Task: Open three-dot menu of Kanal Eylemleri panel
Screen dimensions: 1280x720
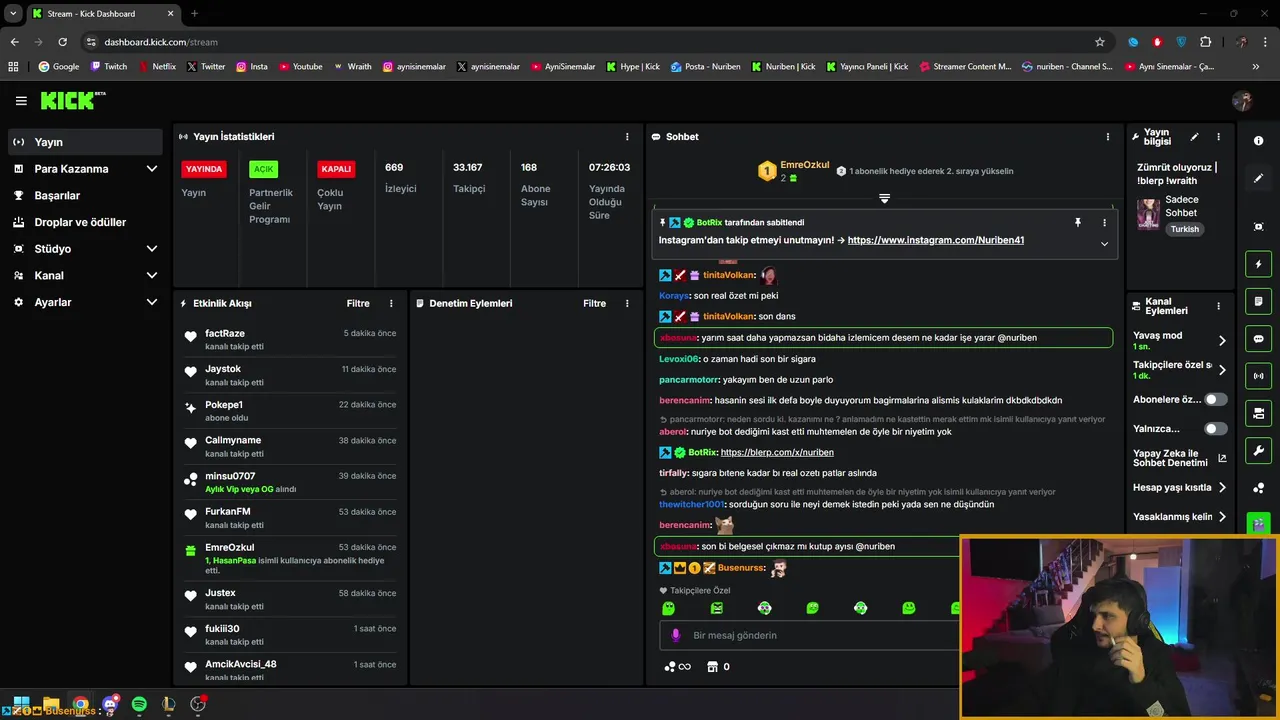Action: 1218,306
